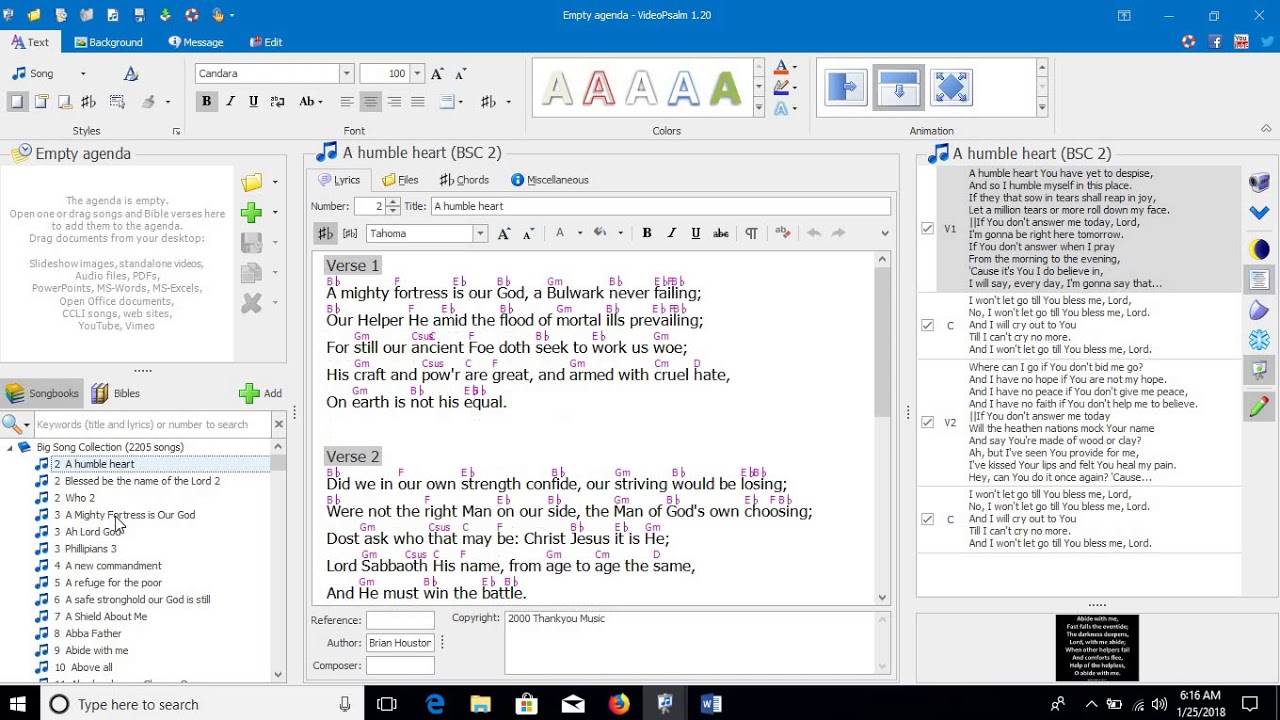Viewport: 1280px width, 720px height.
Task: Collapse the ribbon with the chevron
Action: (x=1266, y=129)
